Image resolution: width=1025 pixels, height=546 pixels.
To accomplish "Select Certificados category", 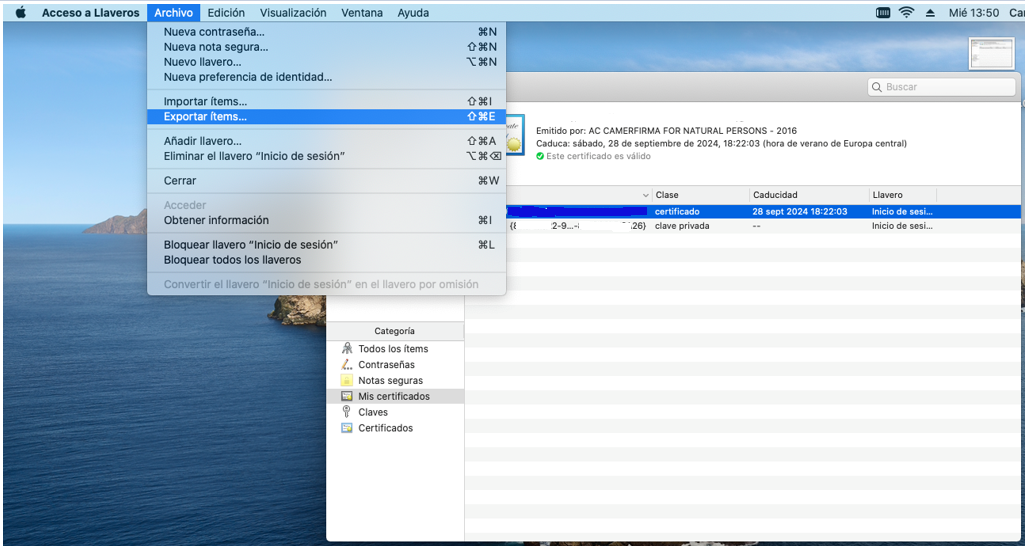I will tap(395, 428).
